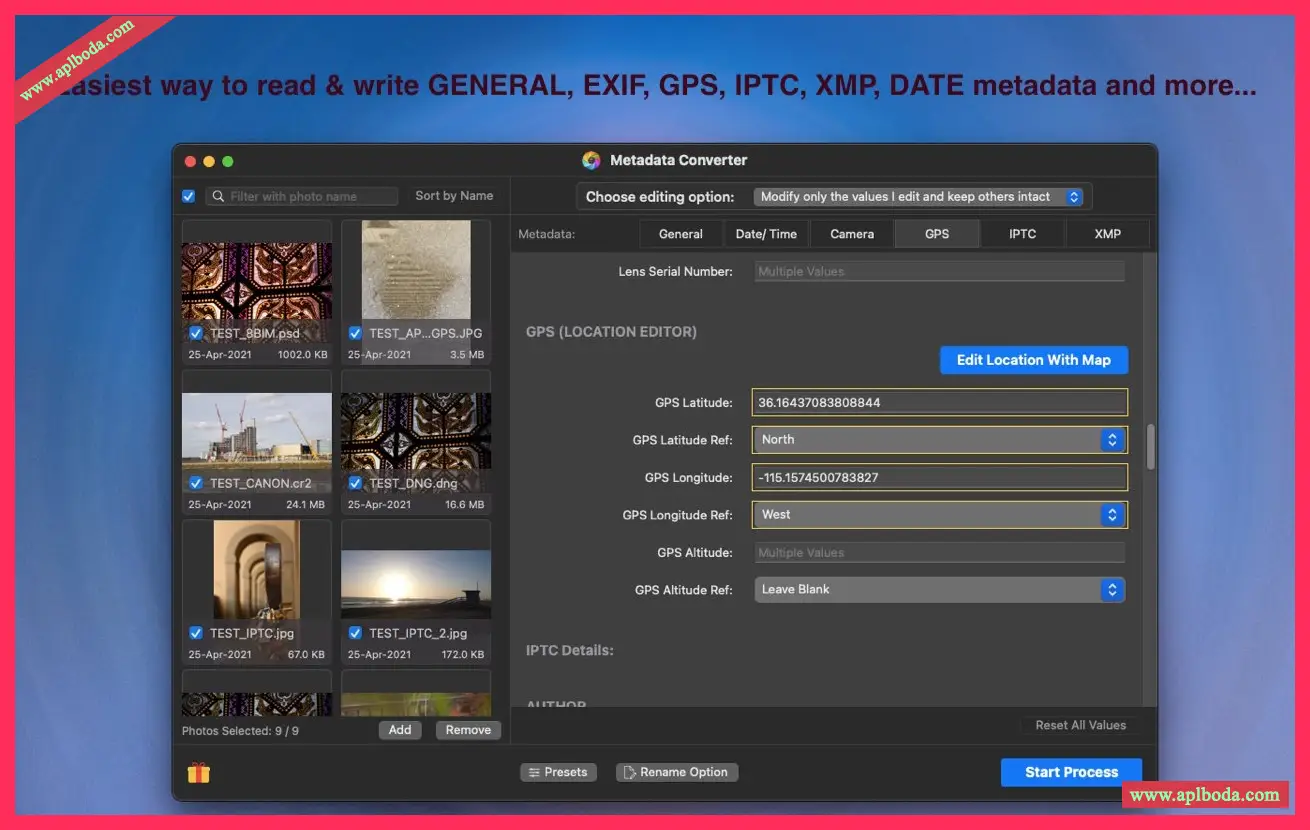Screen dimensions: 1310x830
Task: Uncheck the TEST_DNG.dng checkbox
Action: (x=355, y=483)
